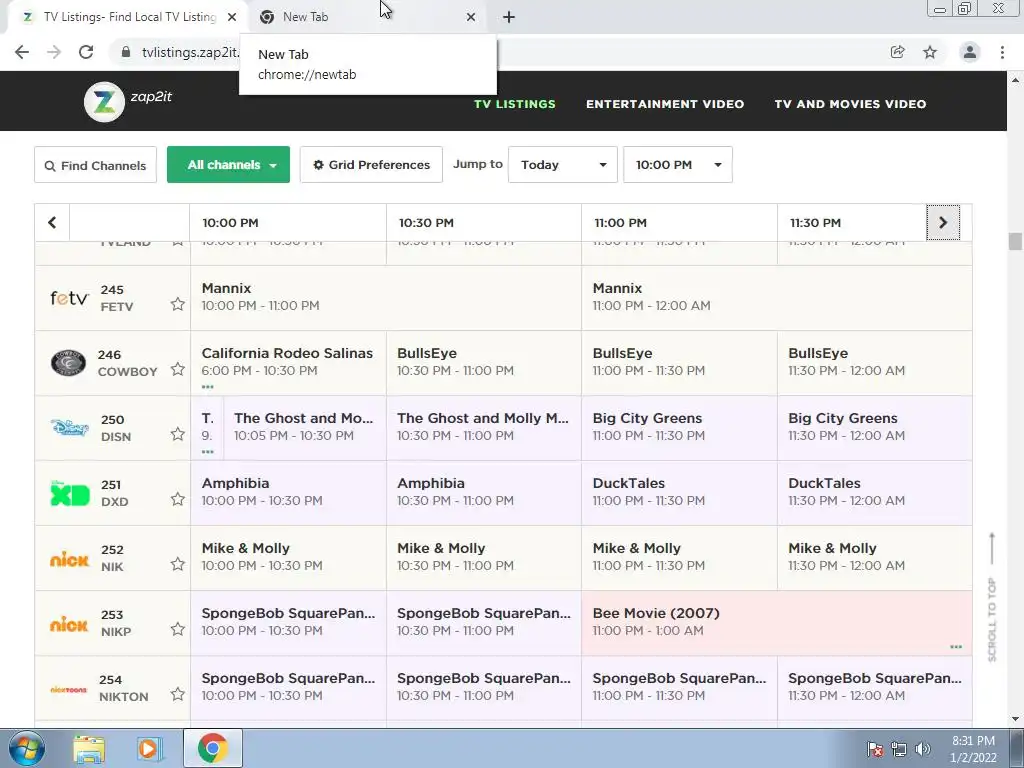This screenshot has height=768, width=1024.
Task: Go back with browser back arrow
Action: click(22, 52)
